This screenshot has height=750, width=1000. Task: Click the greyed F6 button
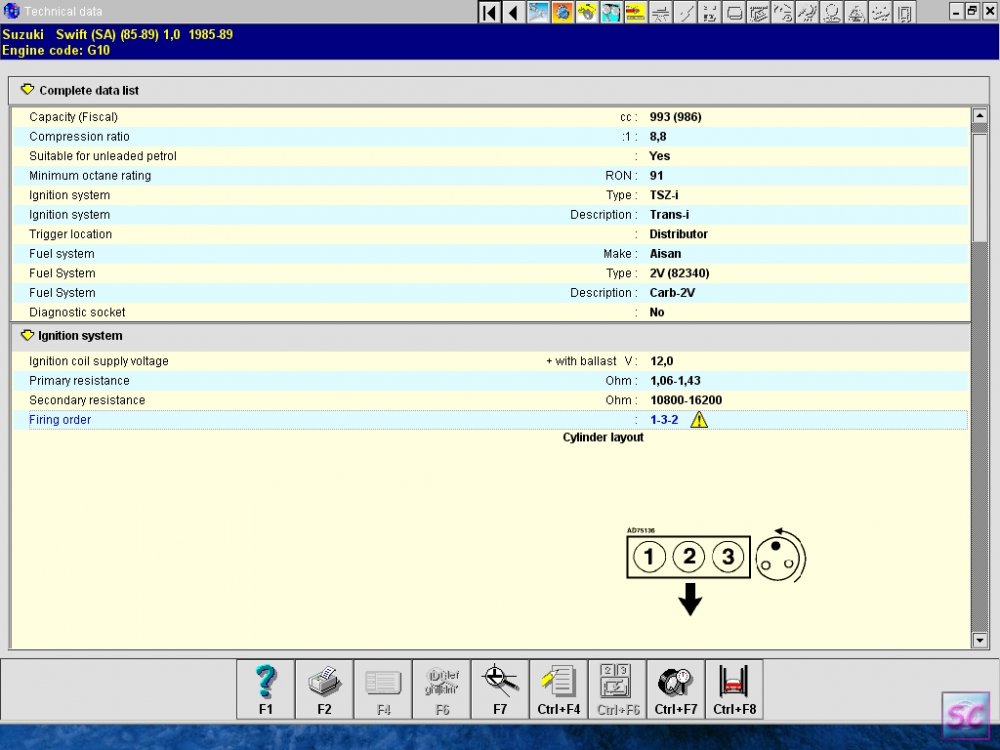(x=442, y=689)
